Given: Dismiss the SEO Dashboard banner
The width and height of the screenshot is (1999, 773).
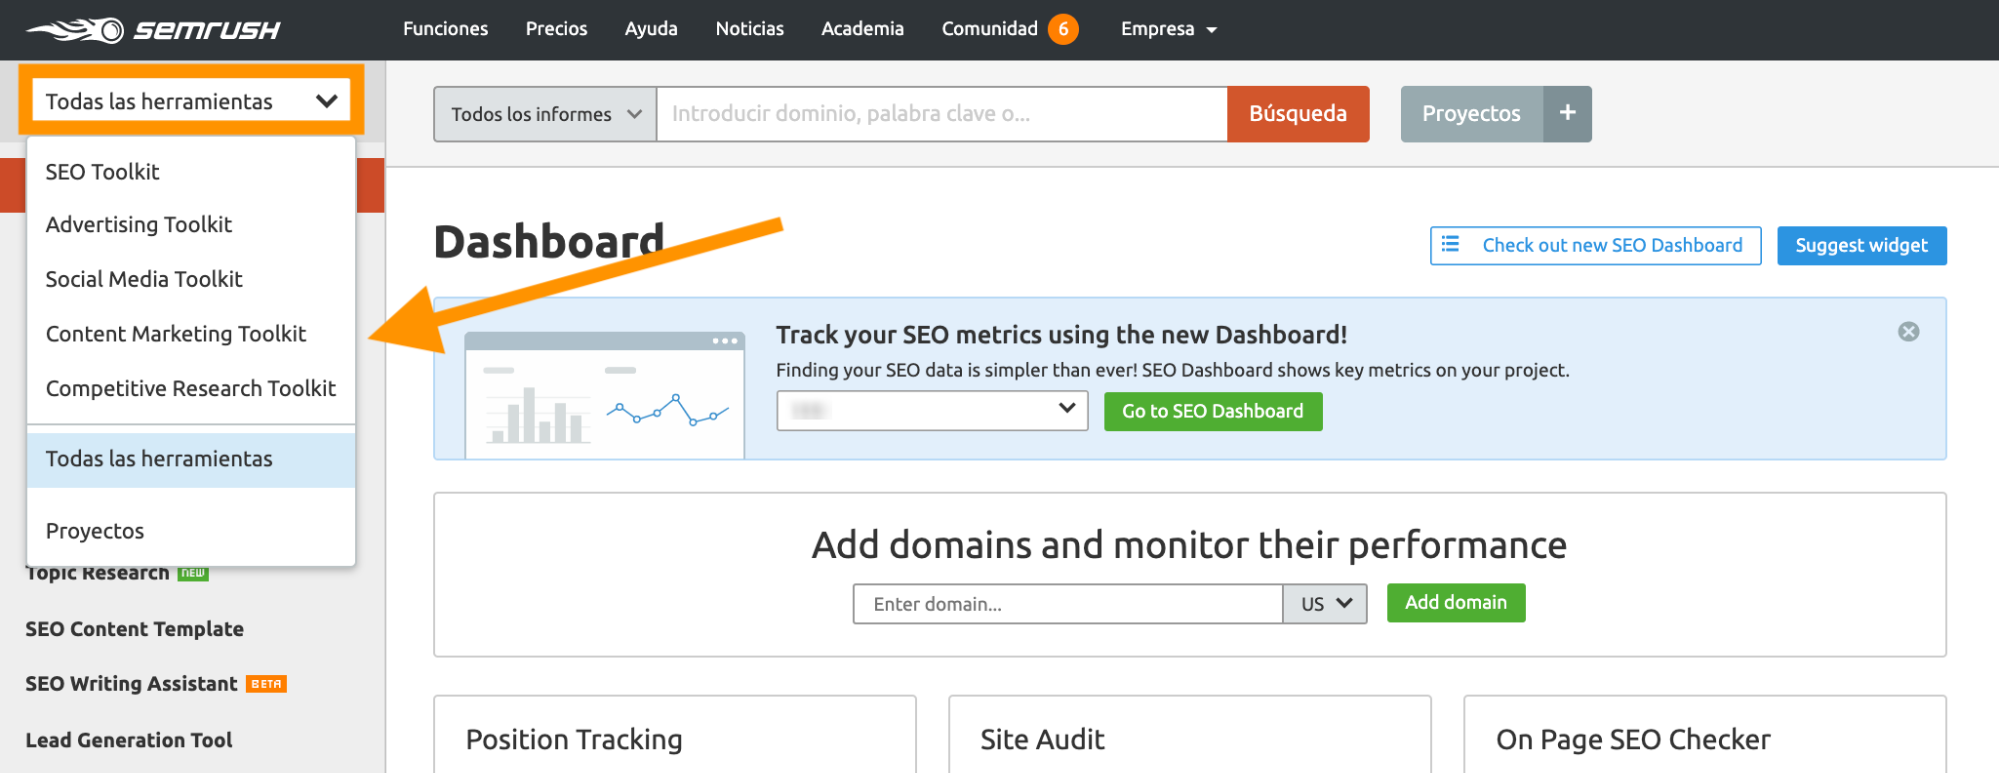Looking at the screenshot, I should pyautogui.click(x=1908, y=332).
